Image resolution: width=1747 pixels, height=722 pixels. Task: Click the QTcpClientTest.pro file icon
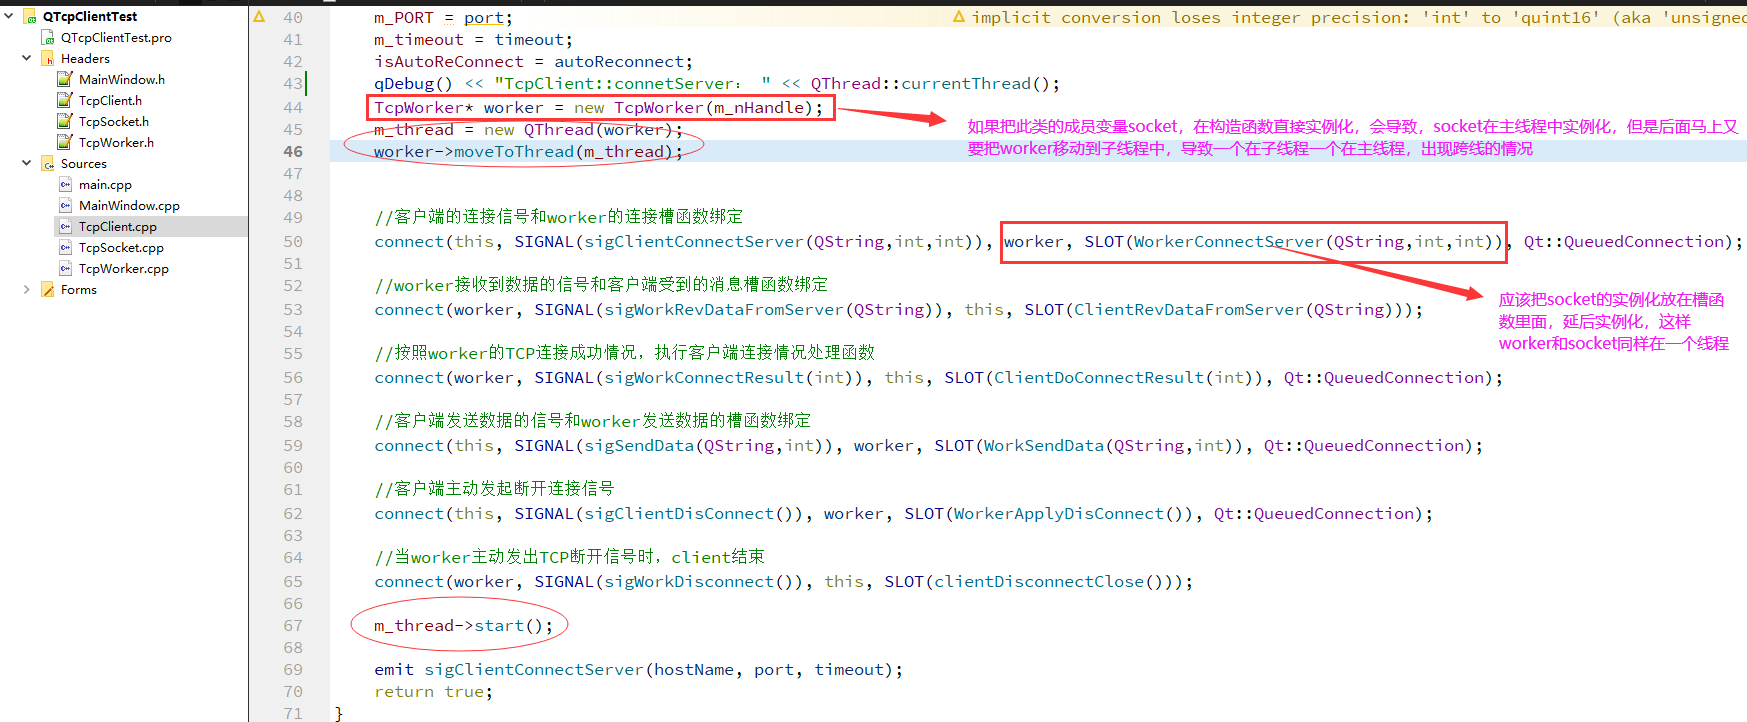click(x=48, y=37)
